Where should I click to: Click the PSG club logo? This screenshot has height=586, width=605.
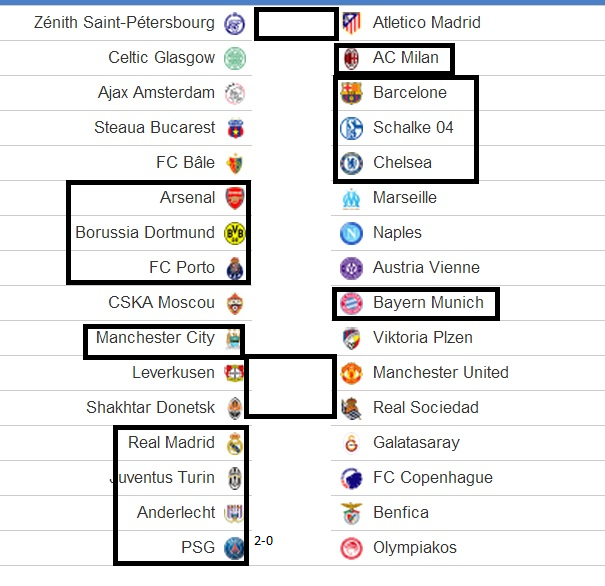235,548
